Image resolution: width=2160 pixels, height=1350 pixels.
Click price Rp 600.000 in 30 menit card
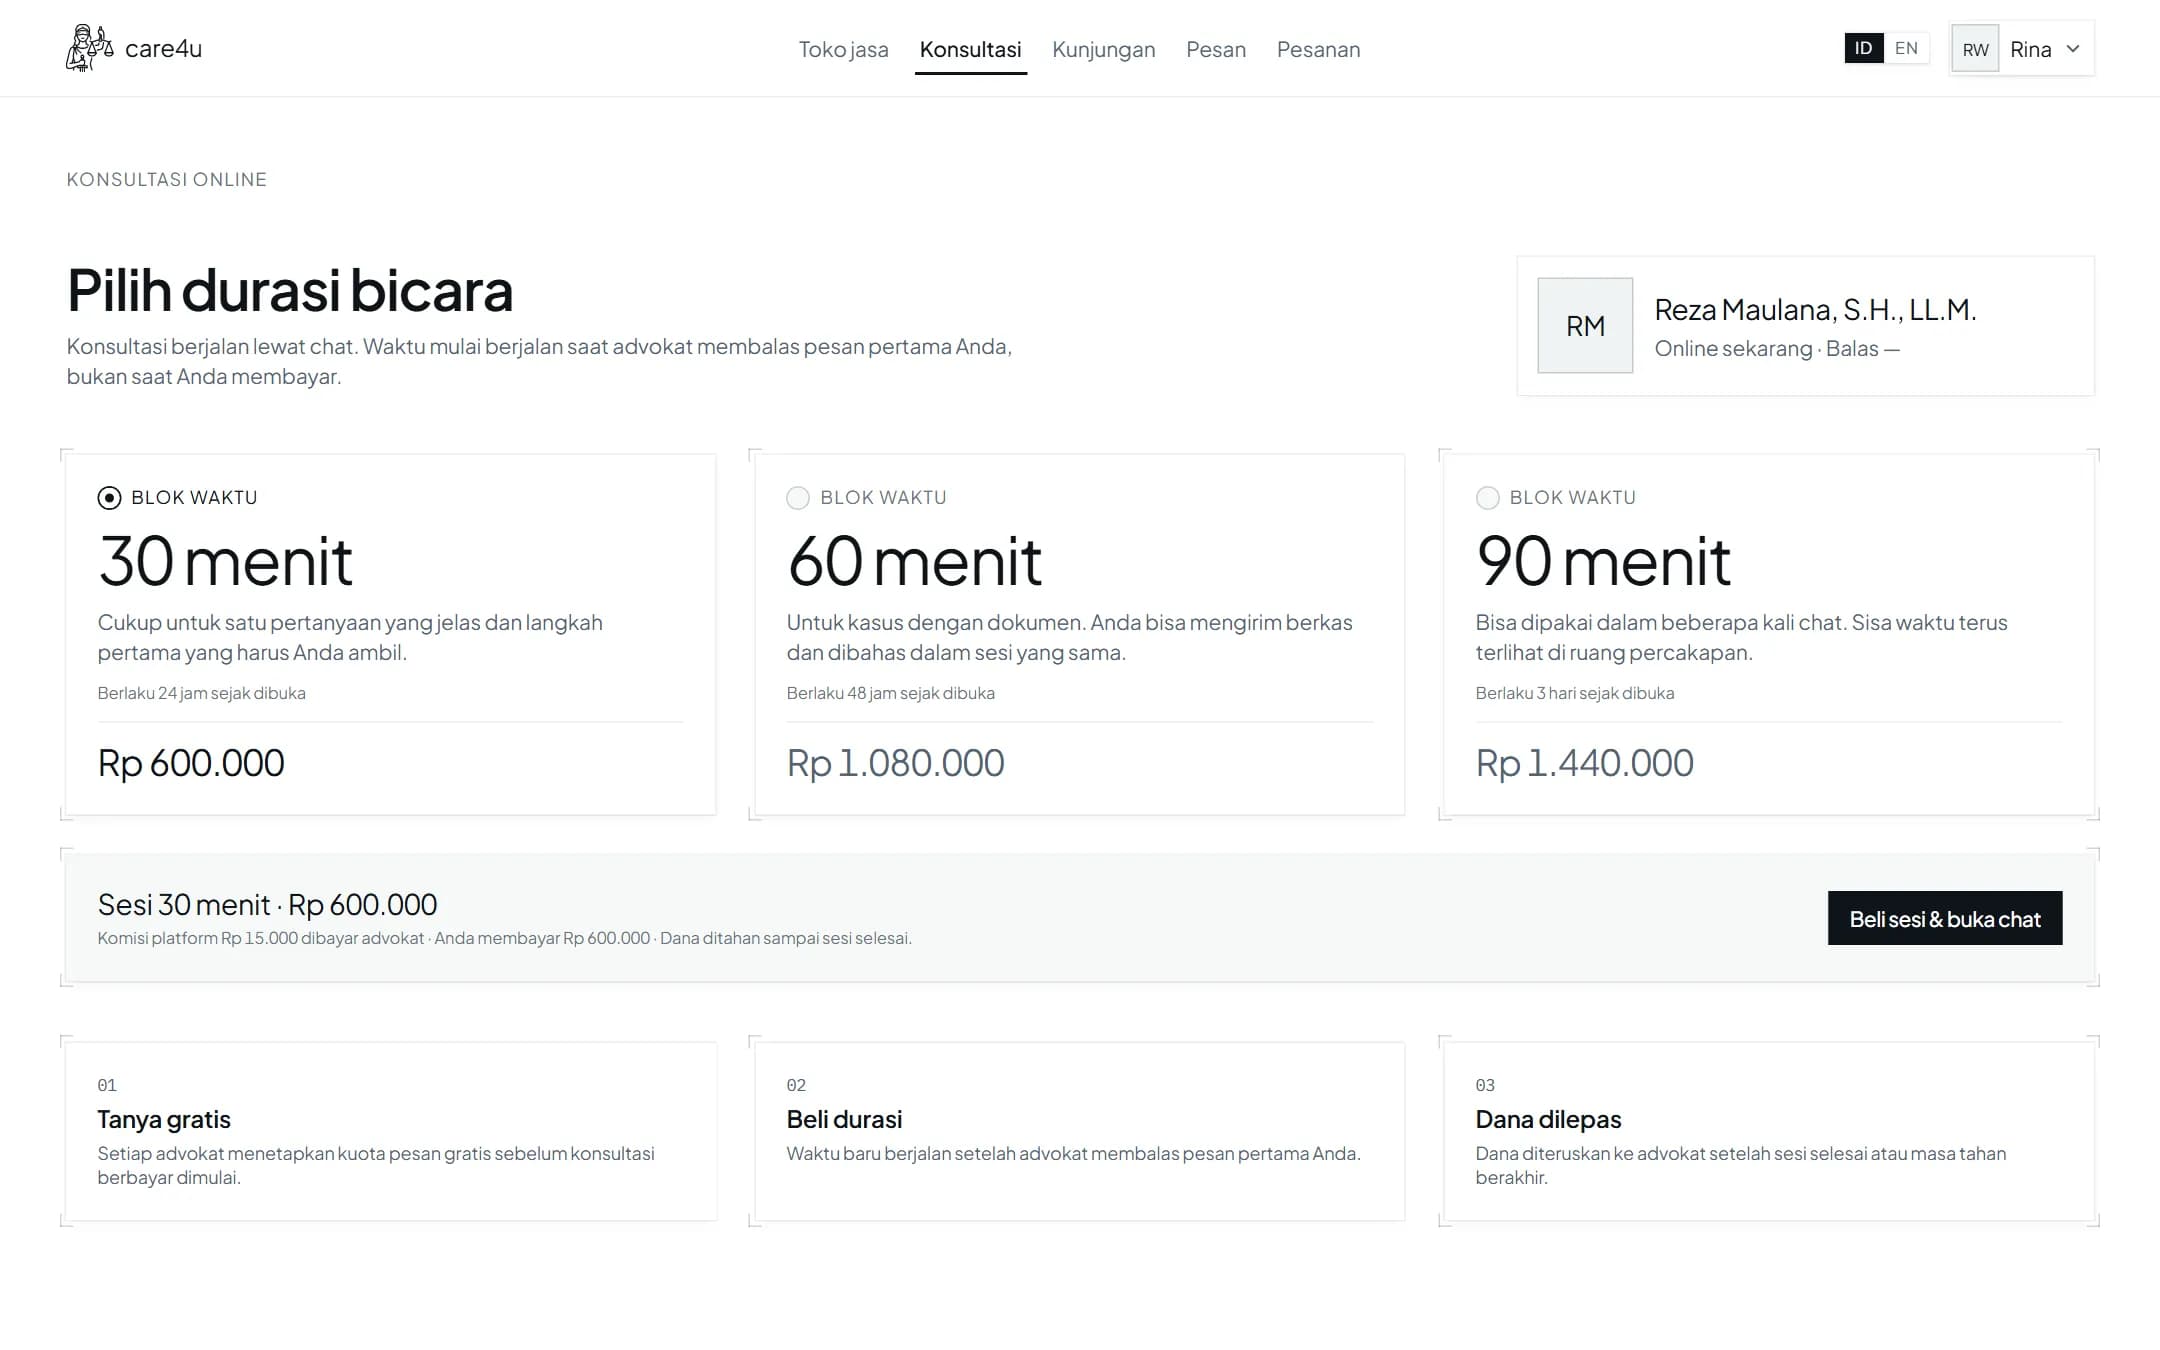(x=191, y=763)
